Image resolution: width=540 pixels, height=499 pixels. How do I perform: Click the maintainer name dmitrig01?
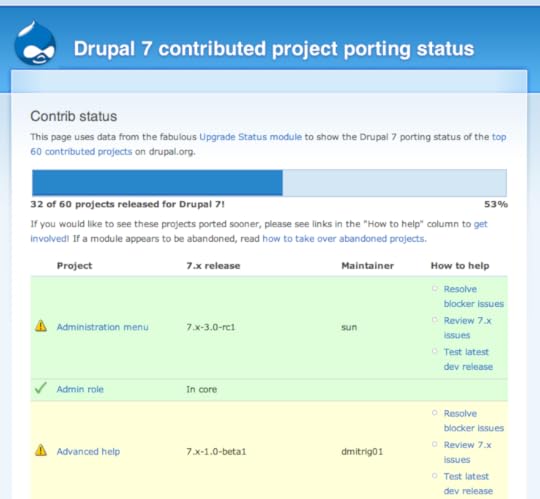click(362, 451)
